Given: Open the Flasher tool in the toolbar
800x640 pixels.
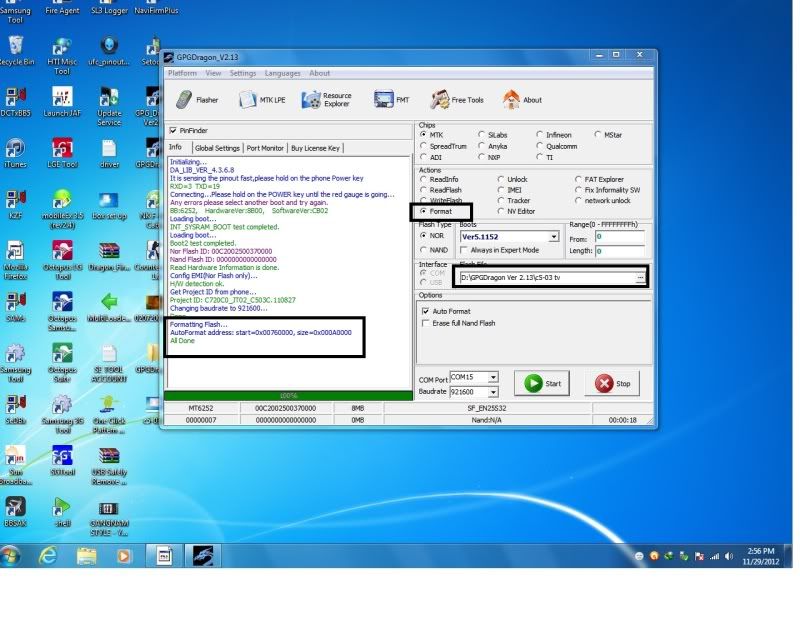Looking at the screenshot, I should click(x=197, y=100).
